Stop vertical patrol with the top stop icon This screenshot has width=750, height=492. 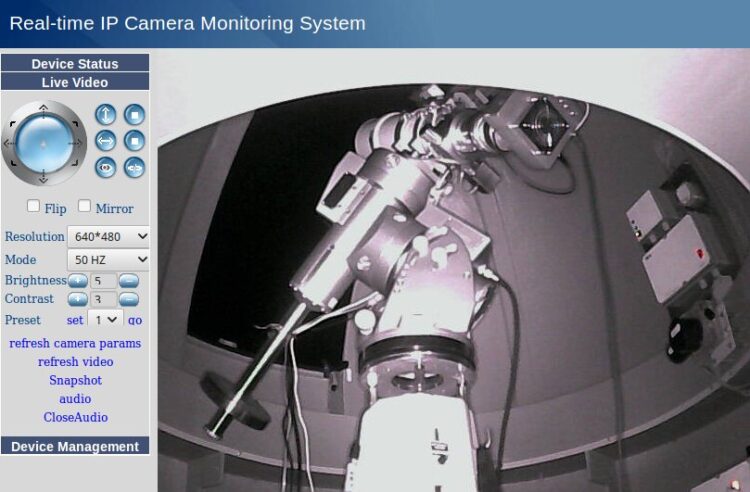point(134,115)
